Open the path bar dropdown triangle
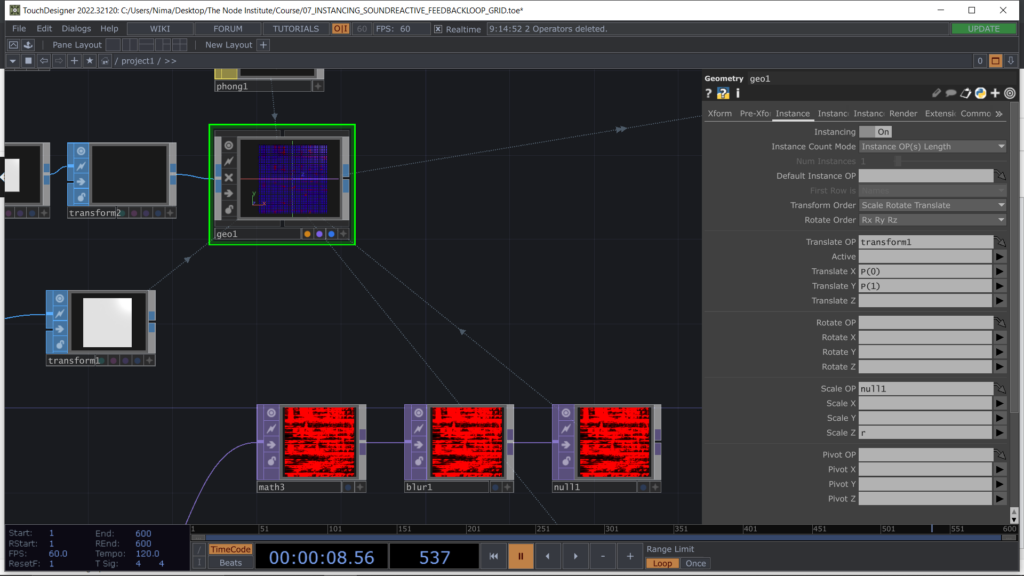Screen dimensions: 1024x576 coord(12,61)
